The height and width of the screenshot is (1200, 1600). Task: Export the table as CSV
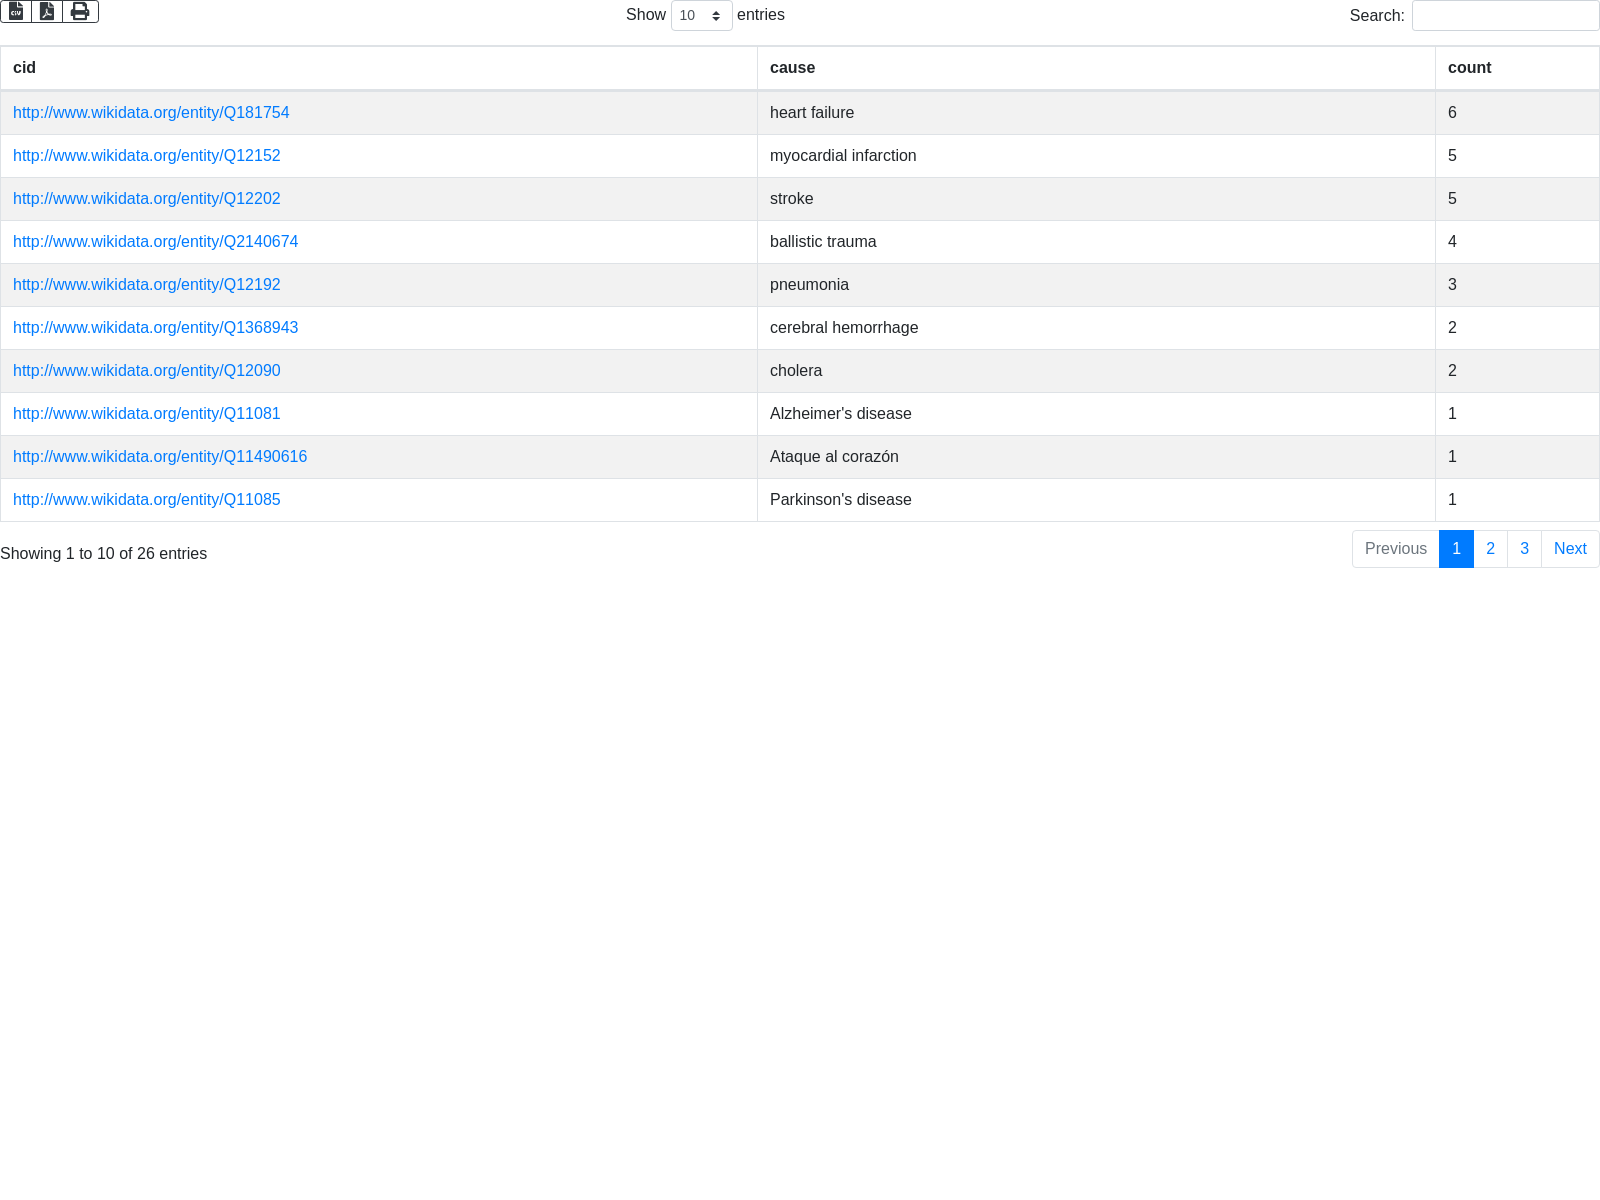(16, 11)
